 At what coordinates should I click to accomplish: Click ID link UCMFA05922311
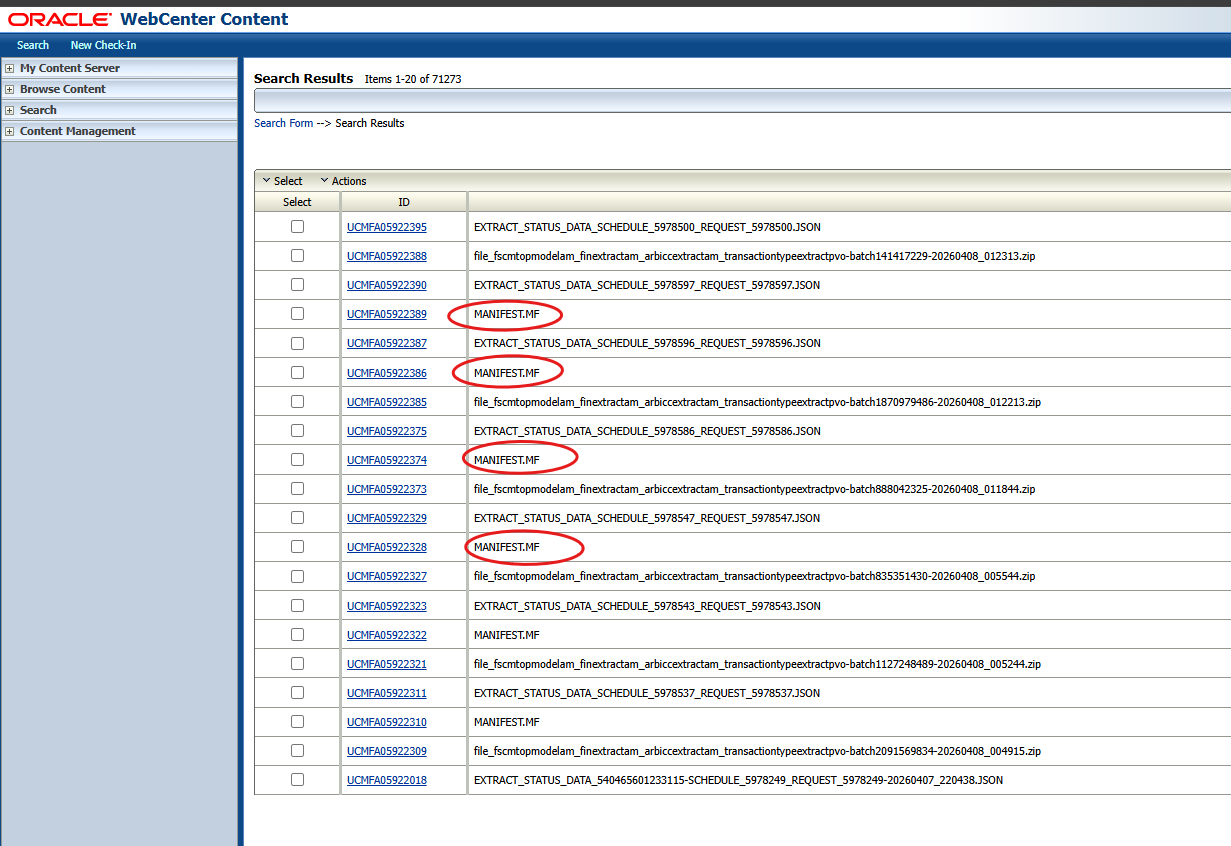(x=387, y=693)
